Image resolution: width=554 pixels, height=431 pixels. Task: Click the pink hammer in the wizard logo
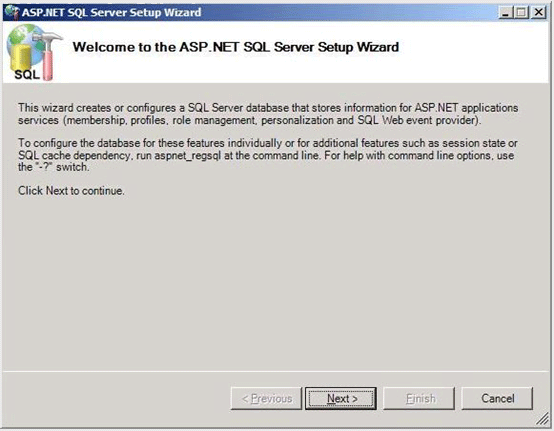tap(47, 55)
